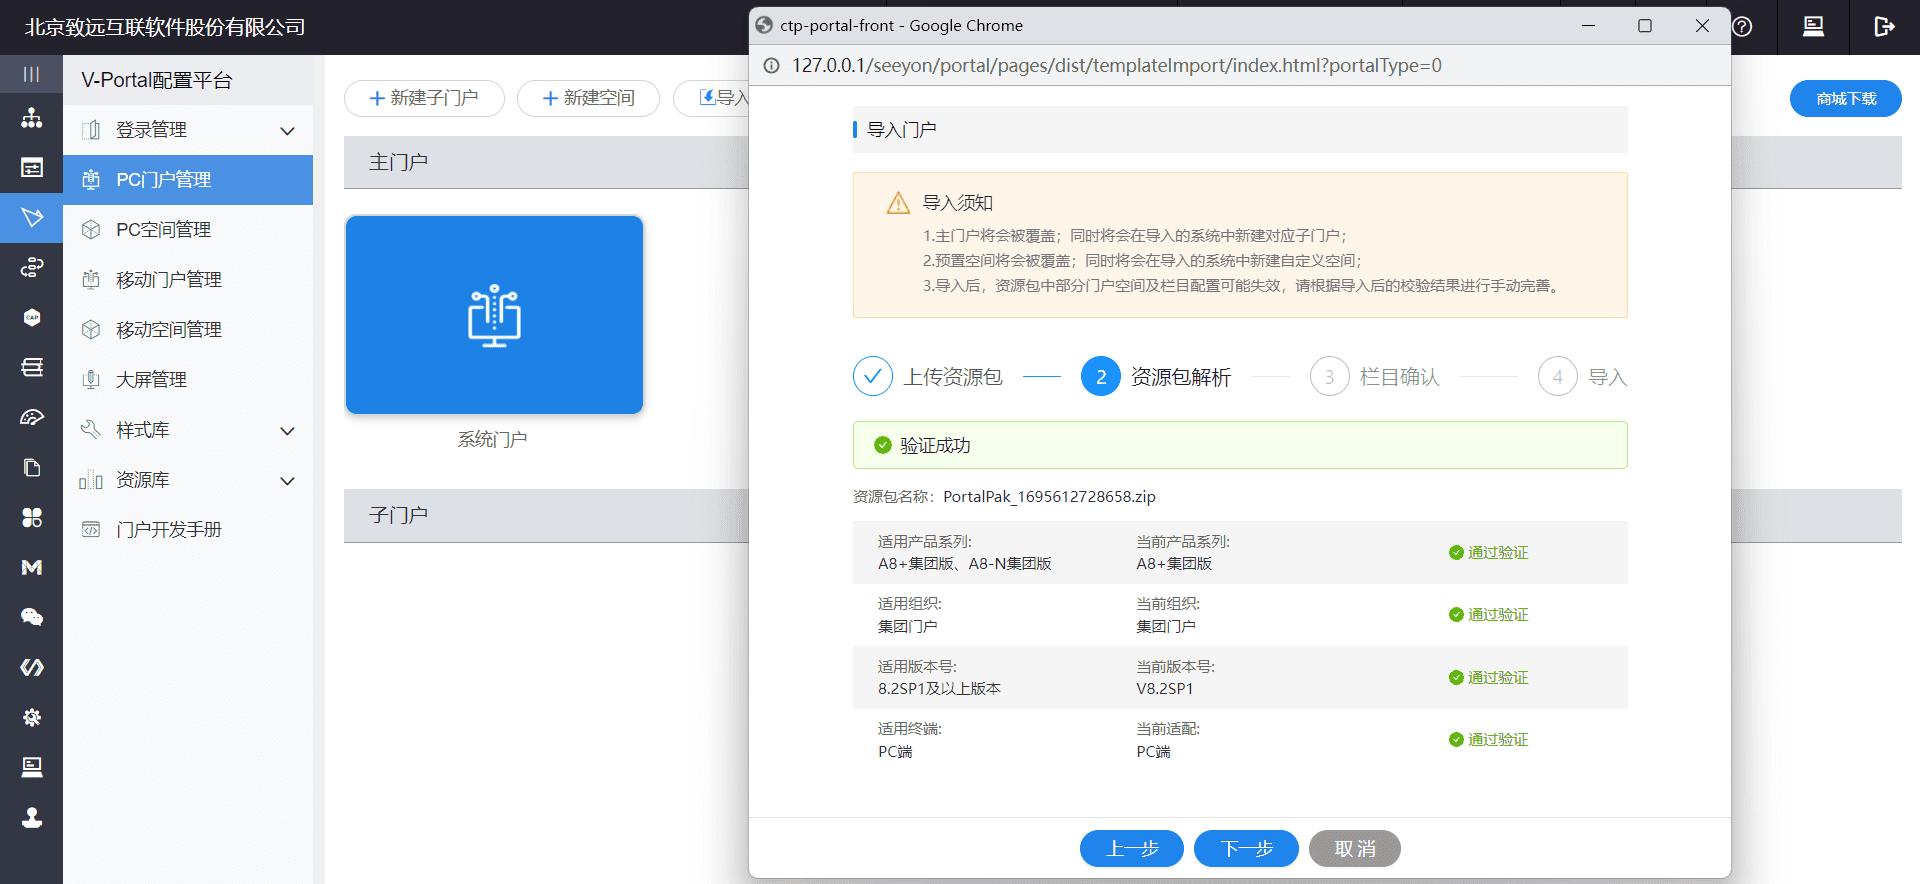Click the 主门户 section header
This screenshot has width=1920, height=884.
[398, 162]
